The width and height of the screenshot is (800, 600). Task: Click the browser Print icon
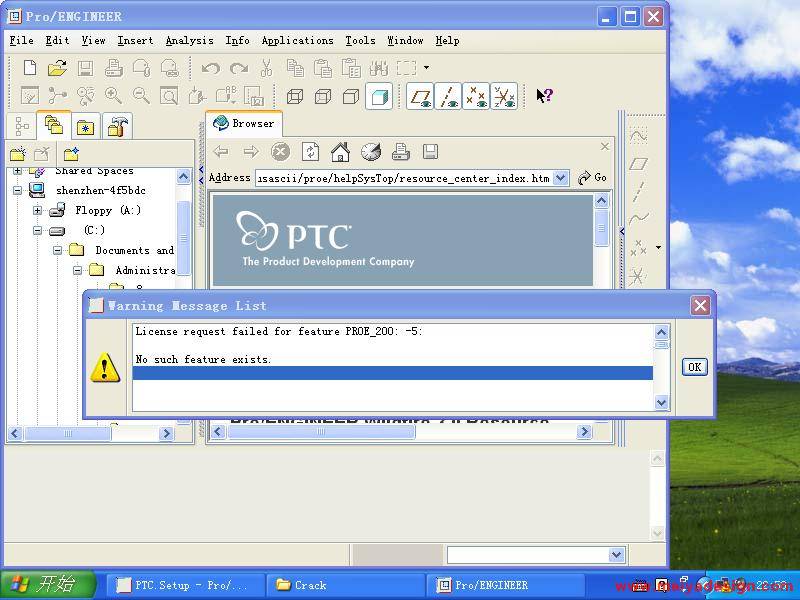coord(401,152)
